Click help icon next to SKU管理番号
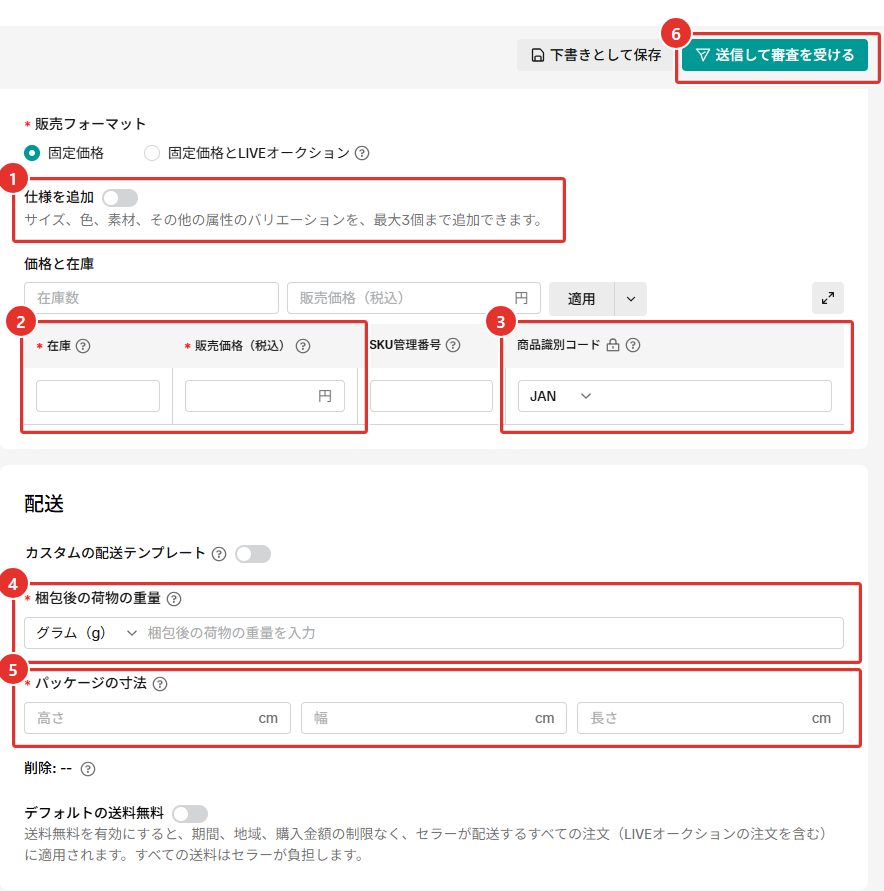The width and height of the screenshot is (884, 891). (453, 345)
